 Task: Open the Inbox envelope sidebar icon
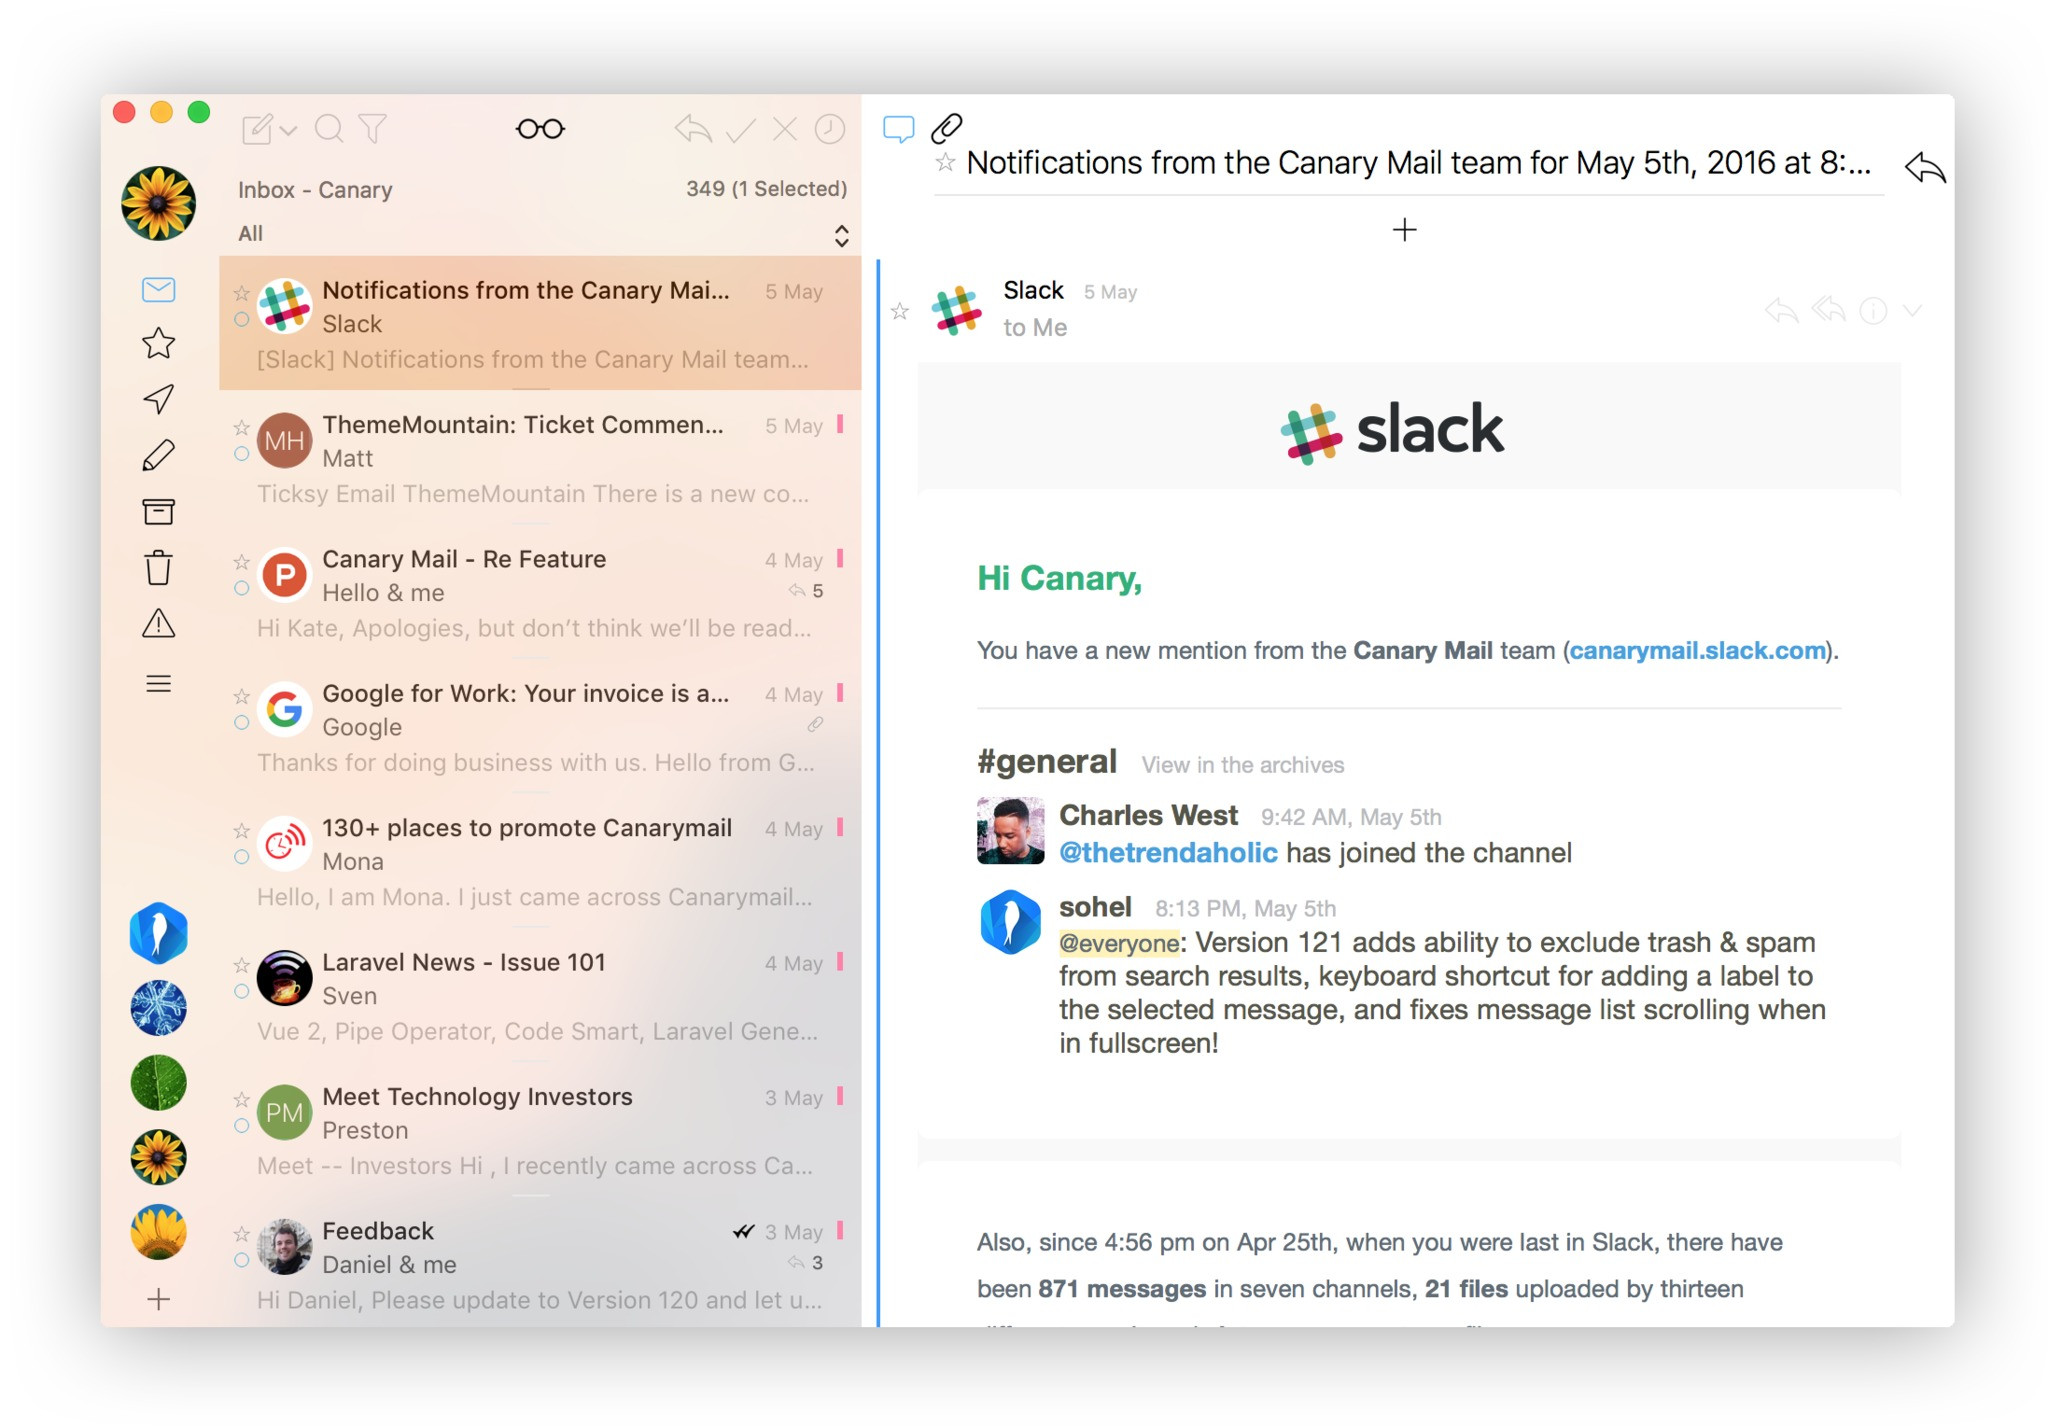click(x=158, y=290)
